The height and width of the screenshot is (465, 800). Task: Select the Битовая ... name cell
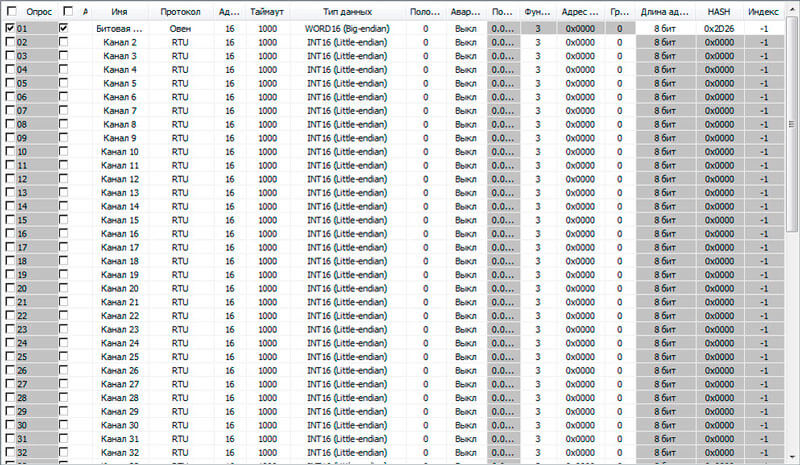click(119, 29)
